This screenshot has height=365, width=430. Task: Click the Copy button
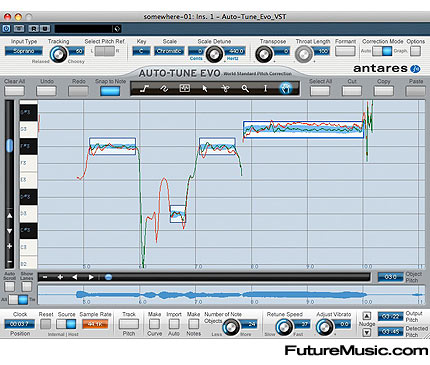[x=384, y=91]
